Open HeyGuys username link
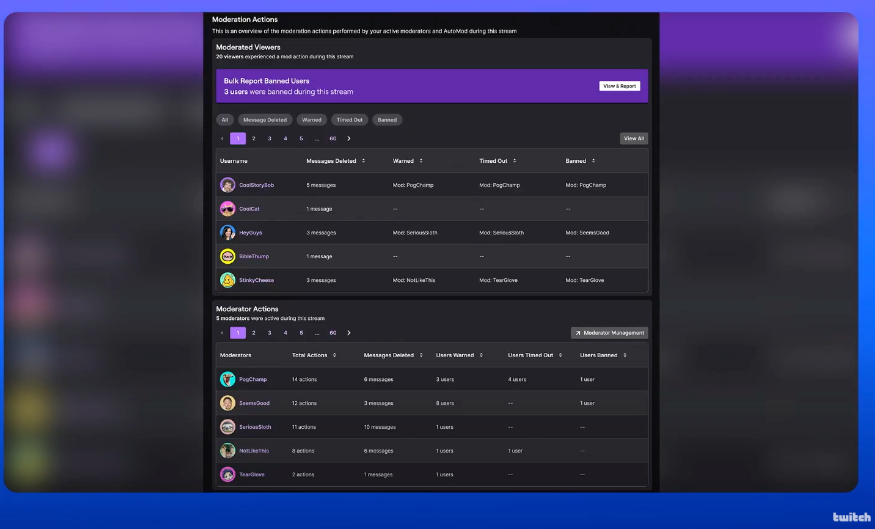 [x=251, y=233]
